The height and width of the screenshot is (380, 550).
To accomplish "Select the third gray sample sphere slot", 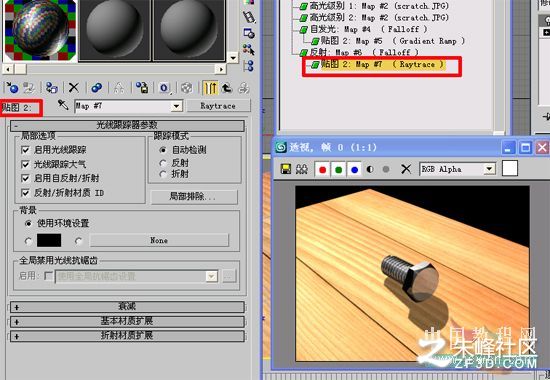I will click(x=189, y=31).
